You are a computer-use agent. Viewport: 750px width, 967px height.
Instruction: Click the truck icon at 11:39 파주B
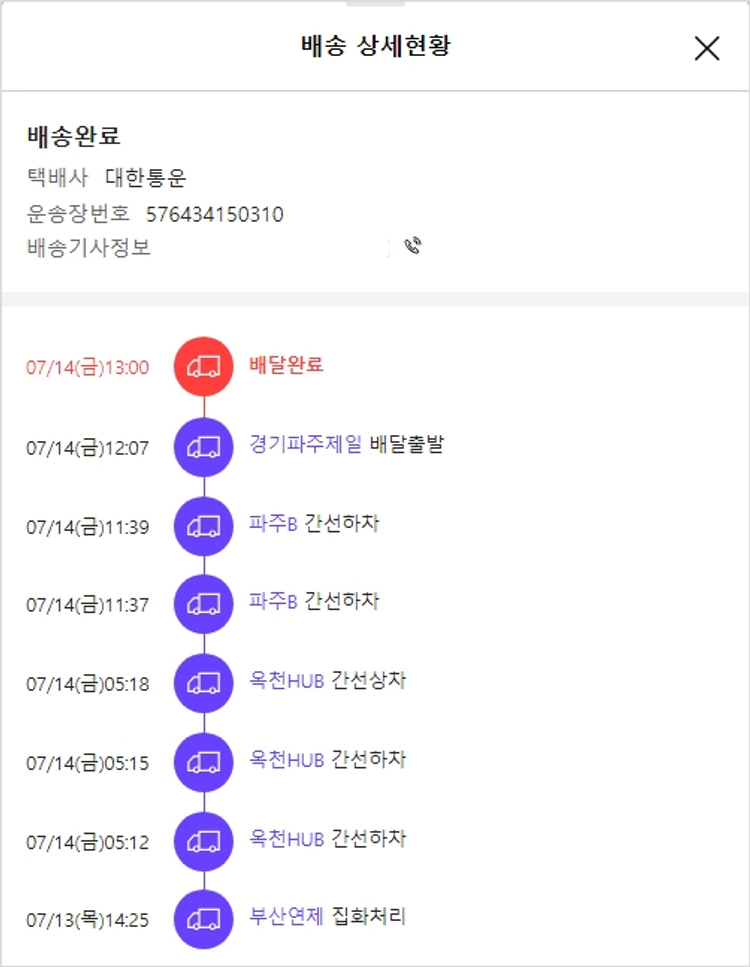point(204,525)
